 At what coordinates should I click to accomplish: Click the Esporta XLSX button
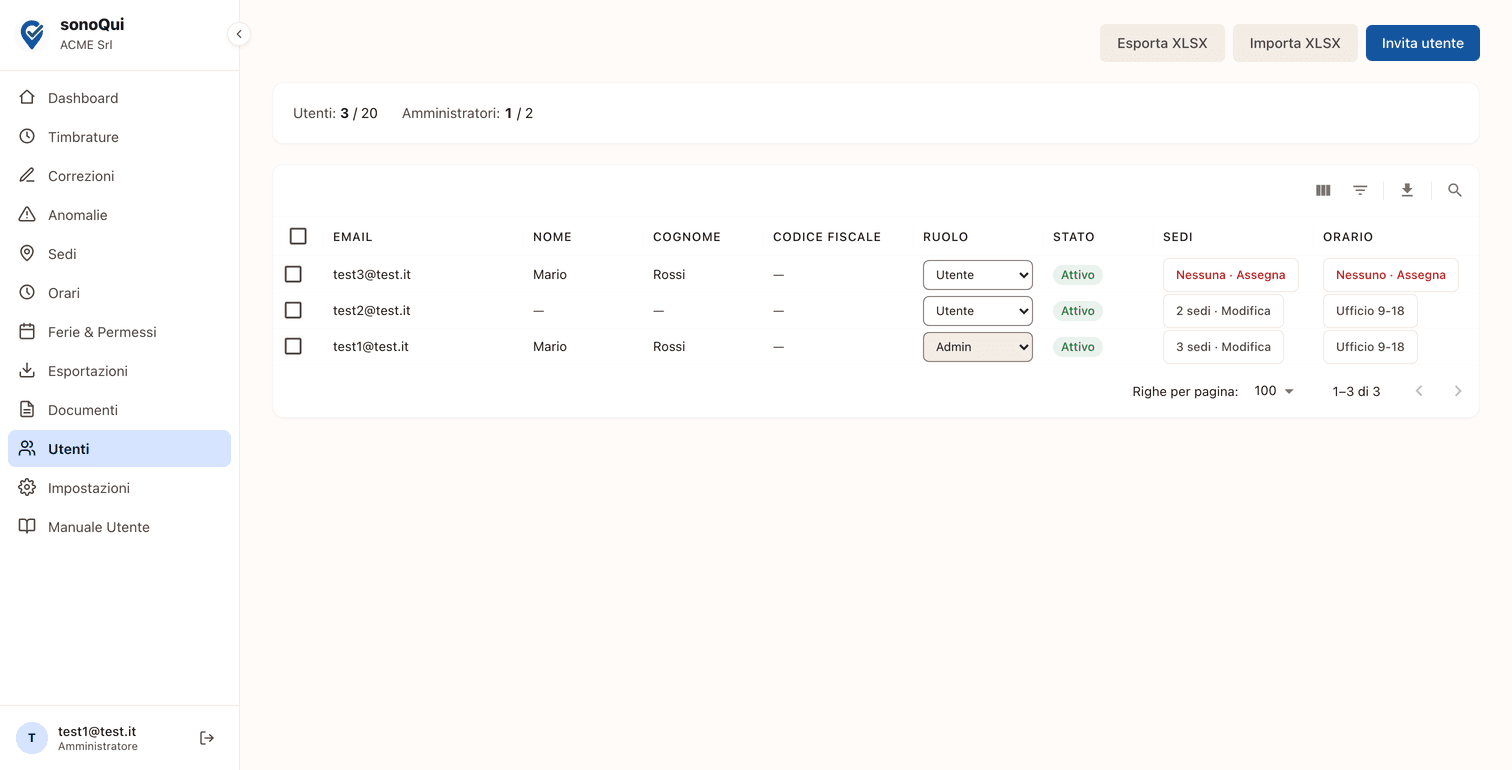pyautogui.click(x=1162, y=43)
